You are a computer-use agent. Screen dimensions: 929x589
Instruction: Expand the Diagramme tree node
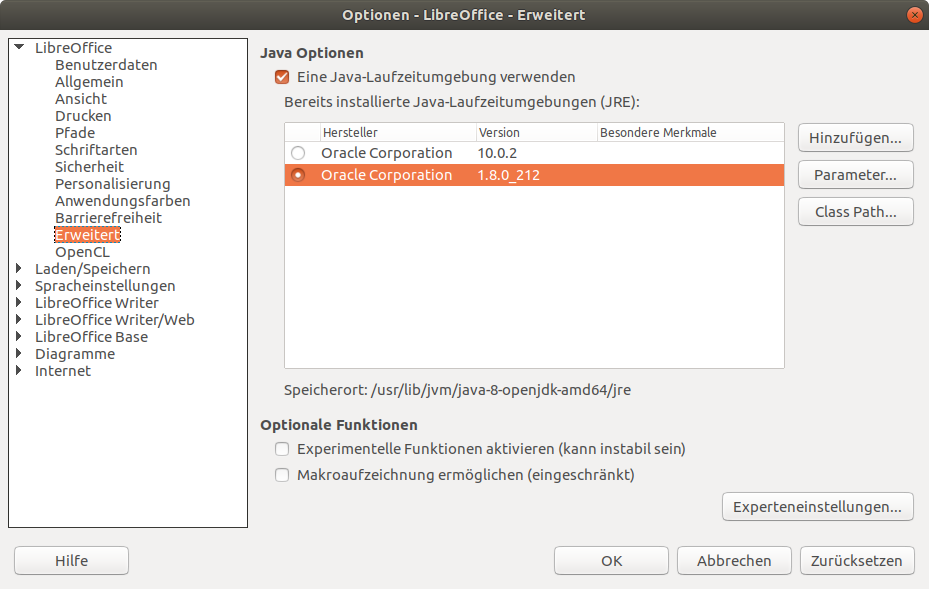(19, 354)
